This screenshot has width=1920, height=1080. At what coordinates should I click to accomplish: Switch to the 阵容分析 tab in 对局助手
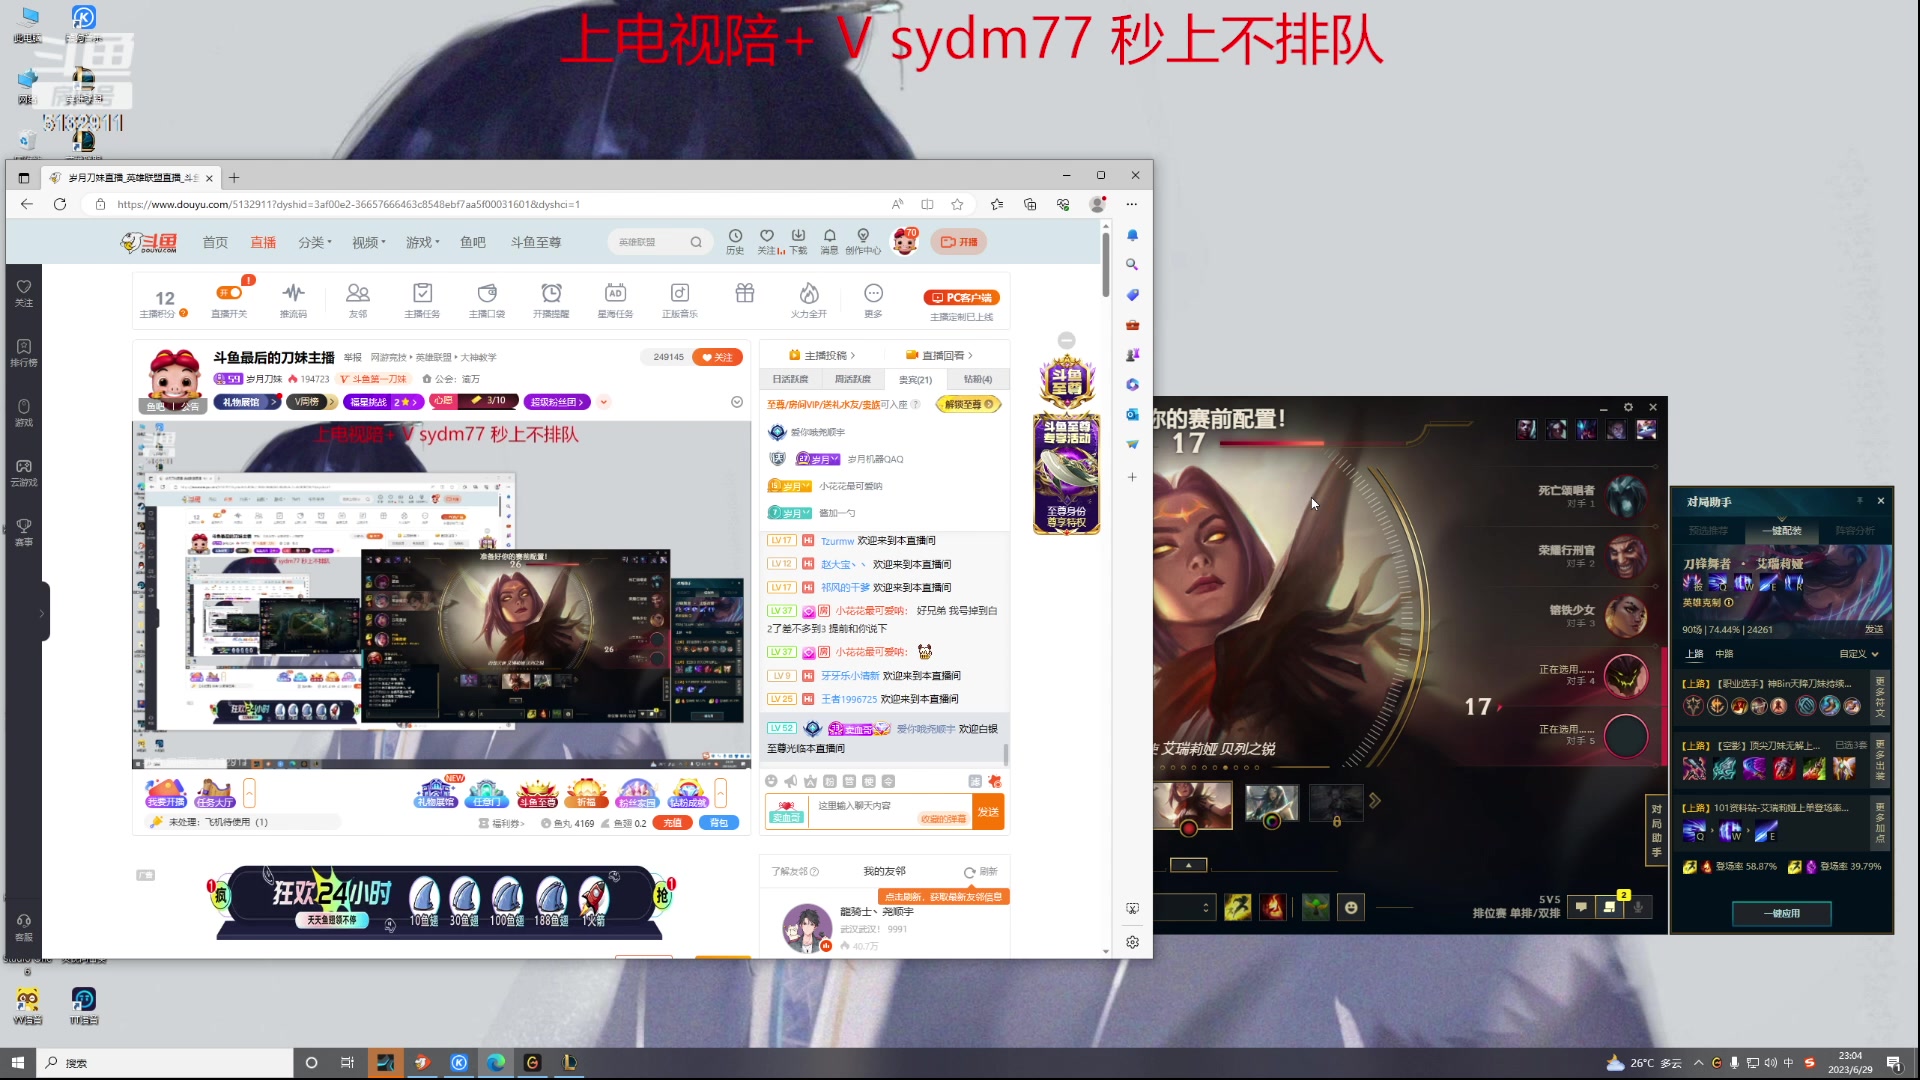click(1855, 531)
